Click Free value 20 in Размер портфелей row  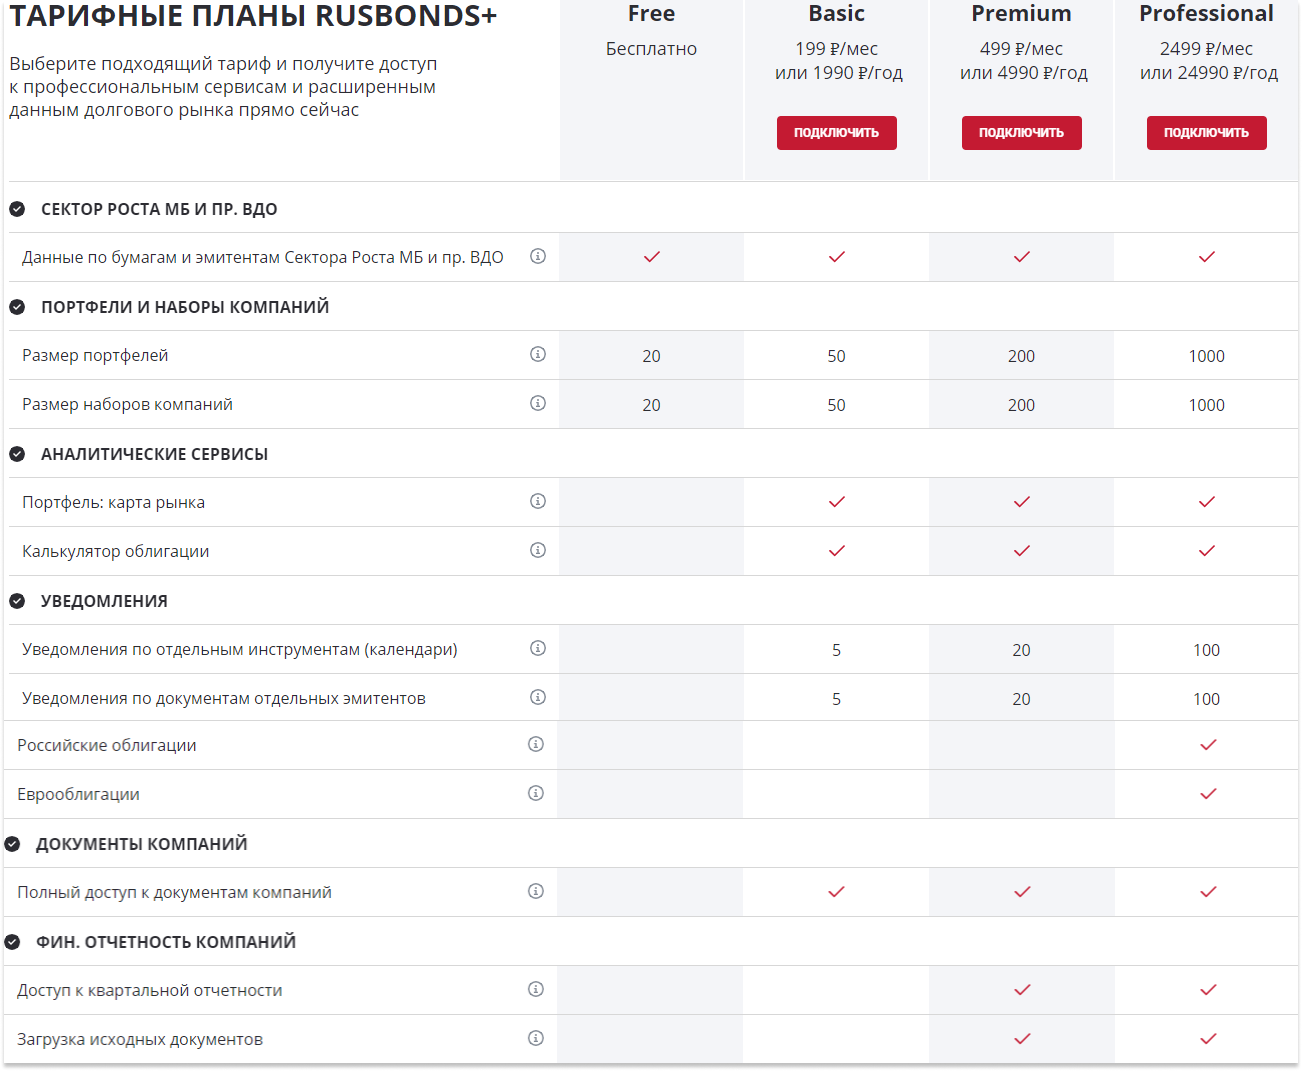[652, 356]
